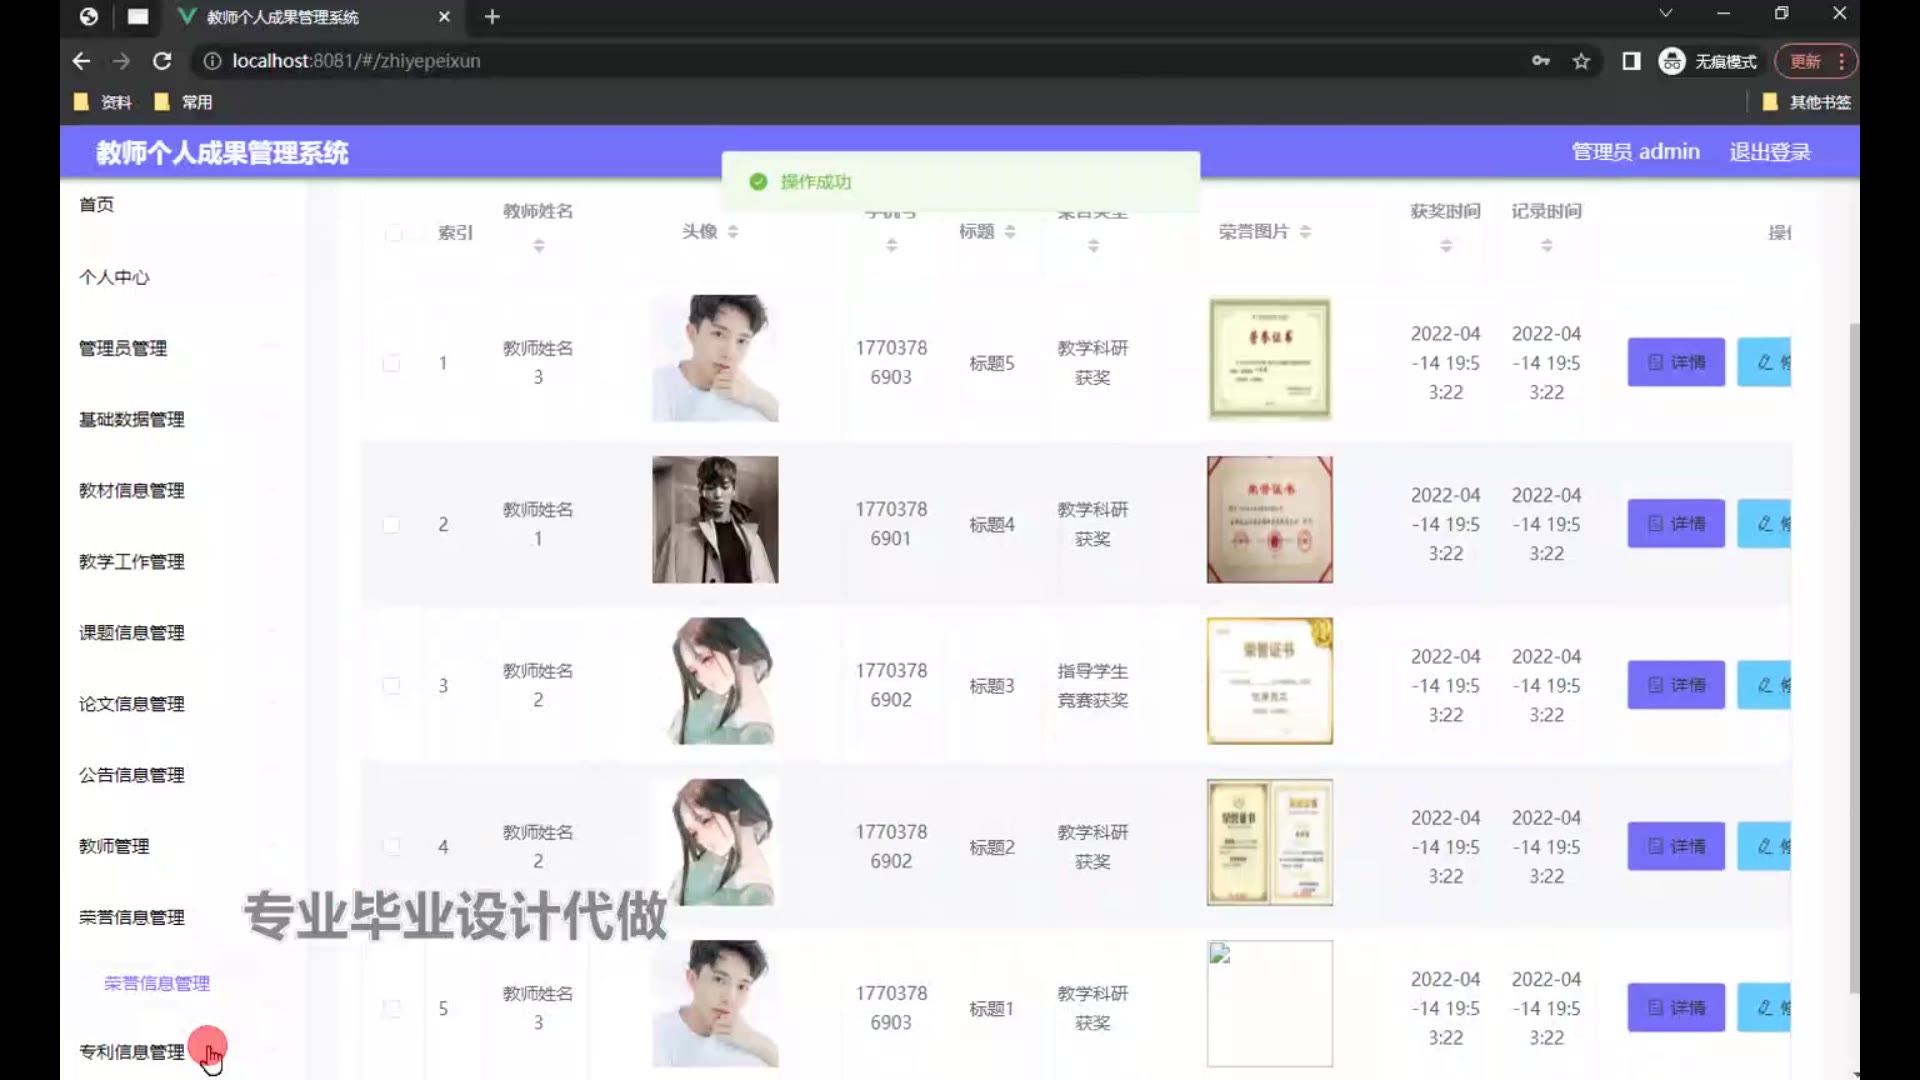
Task: Open the saved passwords key icon
Action: tap(1540, 61)
